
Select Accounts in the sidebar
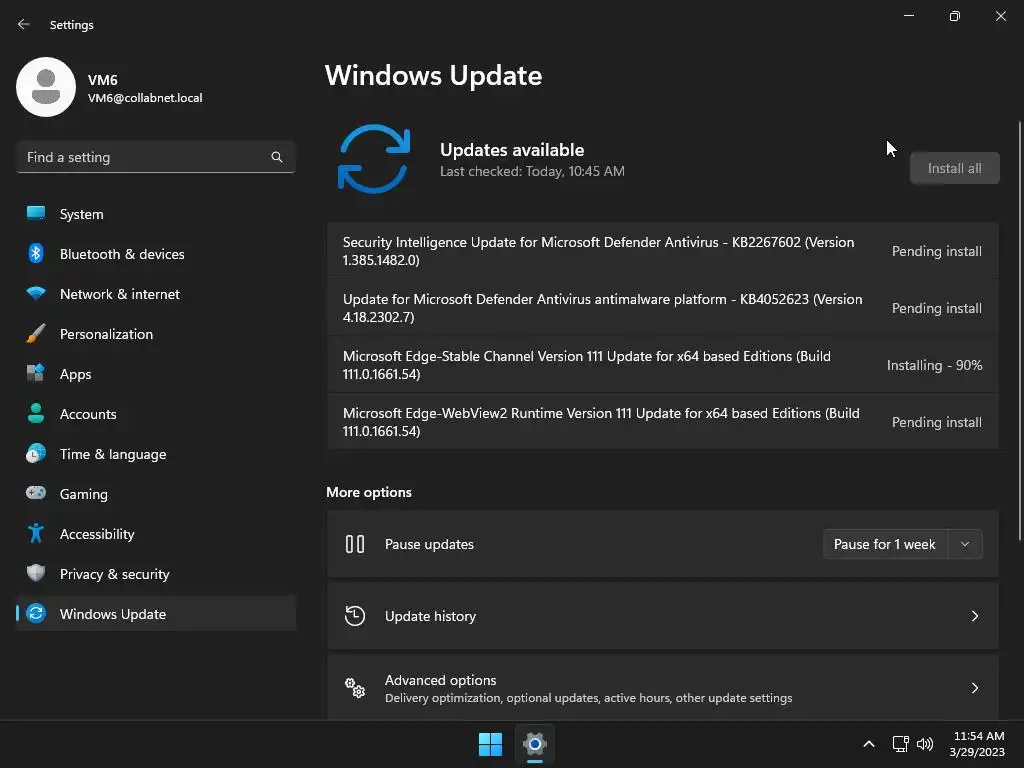155,414
